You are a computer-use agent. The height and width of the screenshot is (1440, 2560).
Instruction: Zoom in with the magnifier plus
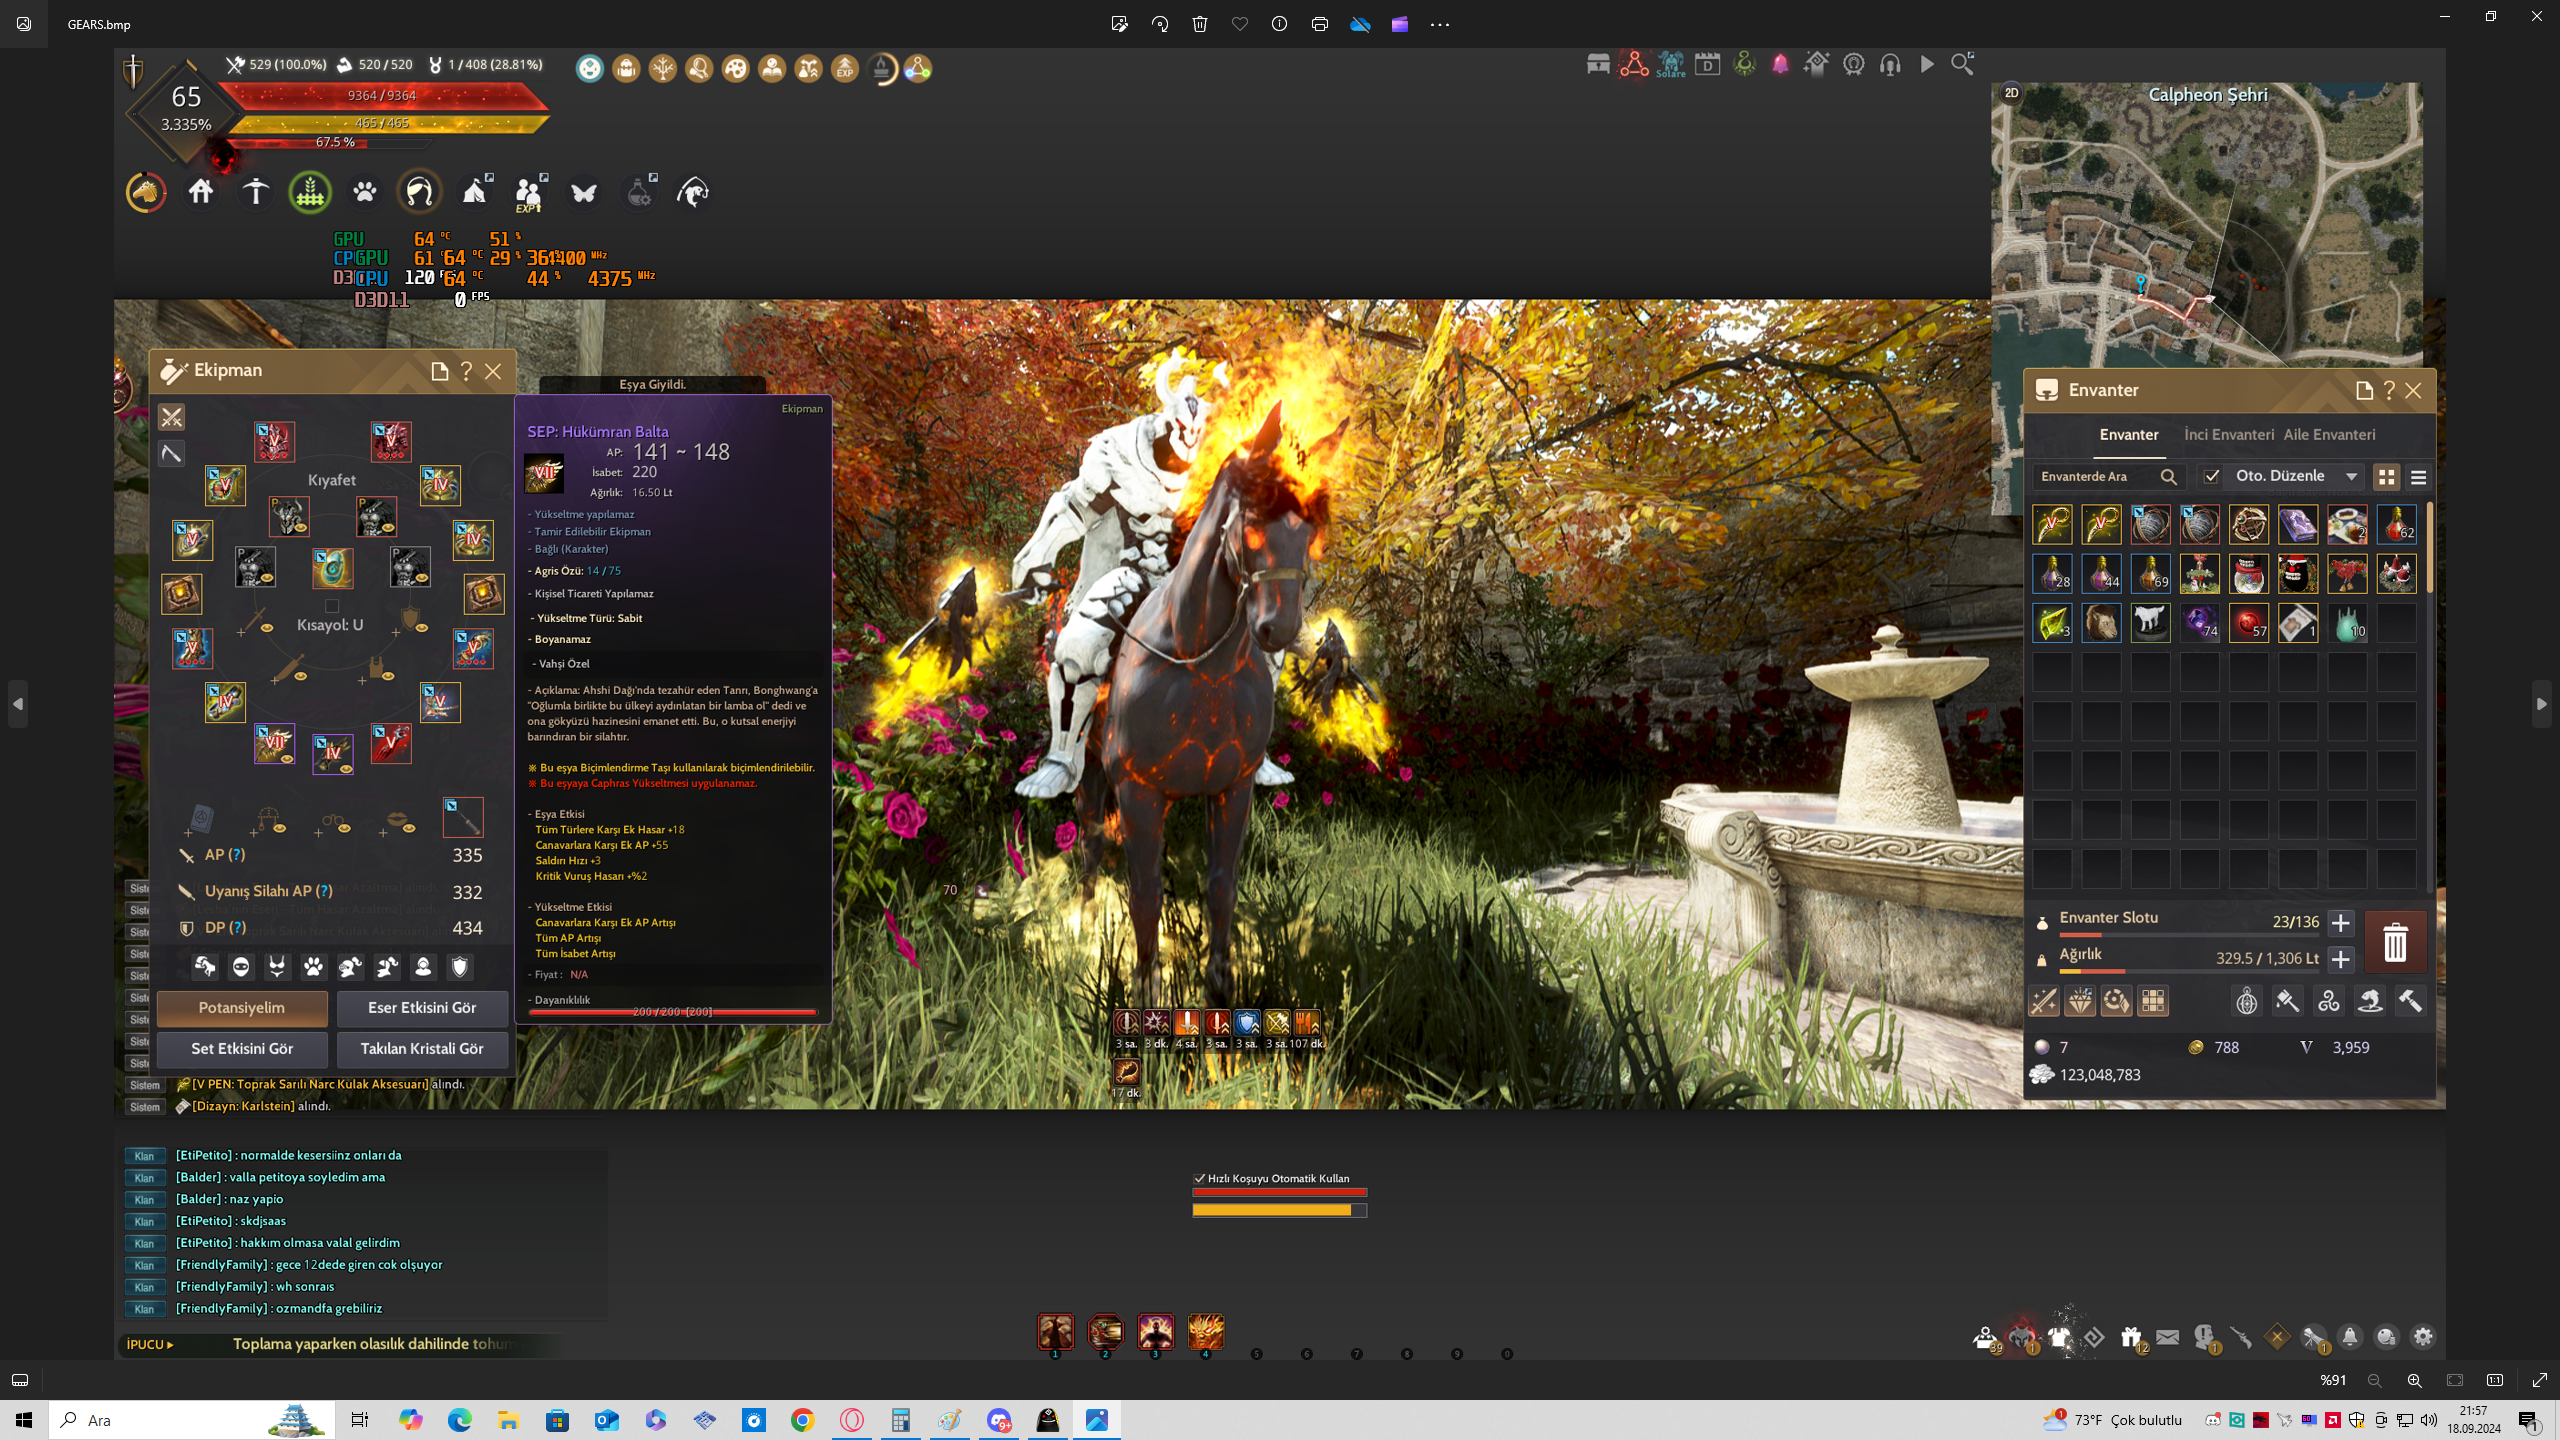pyautogui.click(x=2414, y=1380)
